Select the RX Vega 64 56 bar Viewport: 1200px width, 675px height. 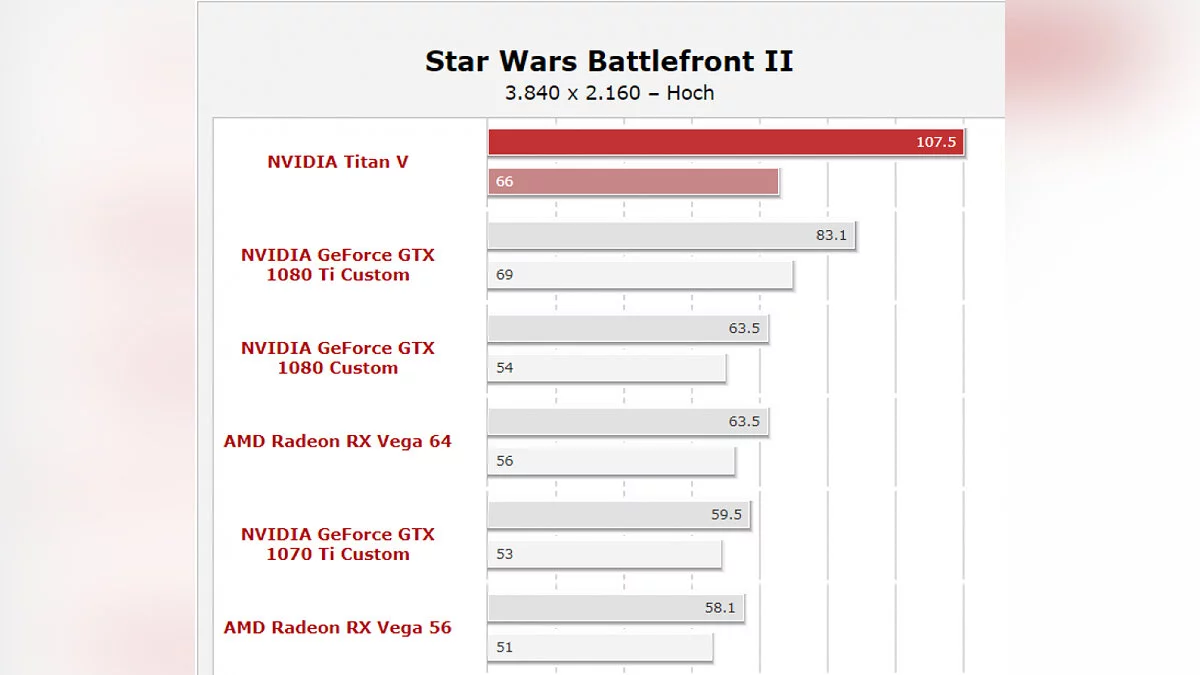click(x=610, y=461)
